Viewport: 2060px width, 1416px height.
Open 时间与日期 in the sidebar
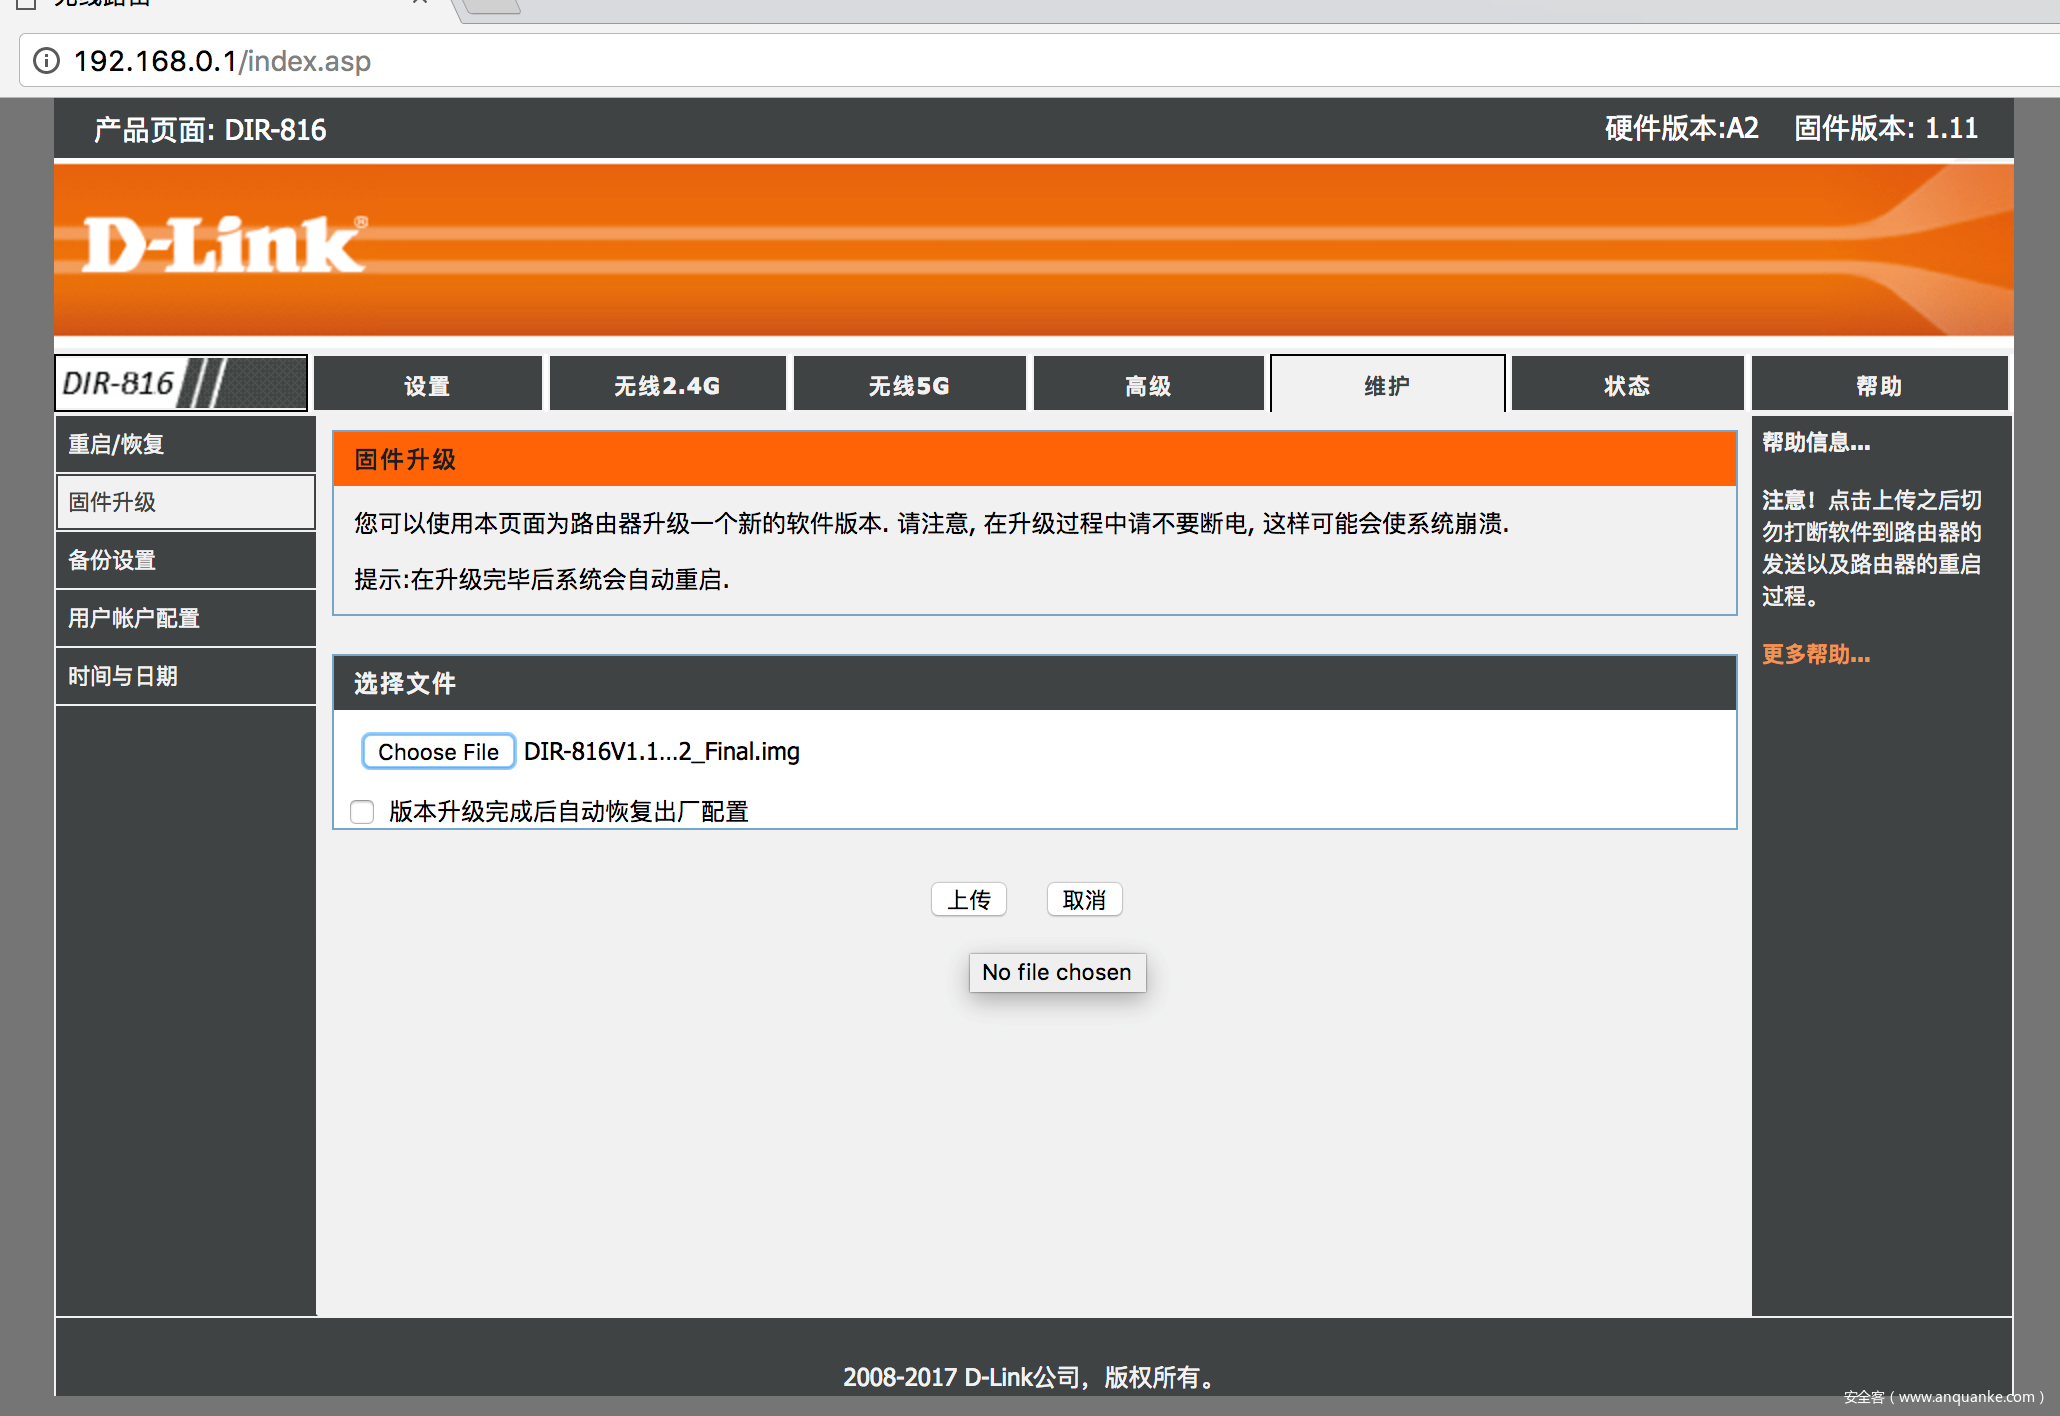(x=186, y=676)
